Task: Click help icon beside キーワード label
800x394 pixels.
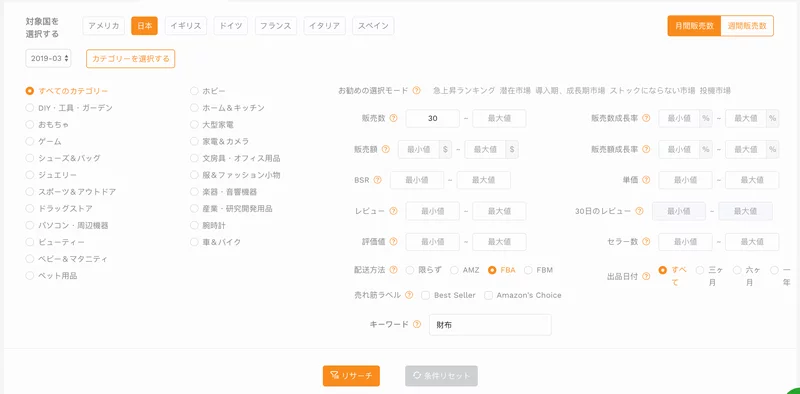Action: point(417,324)
